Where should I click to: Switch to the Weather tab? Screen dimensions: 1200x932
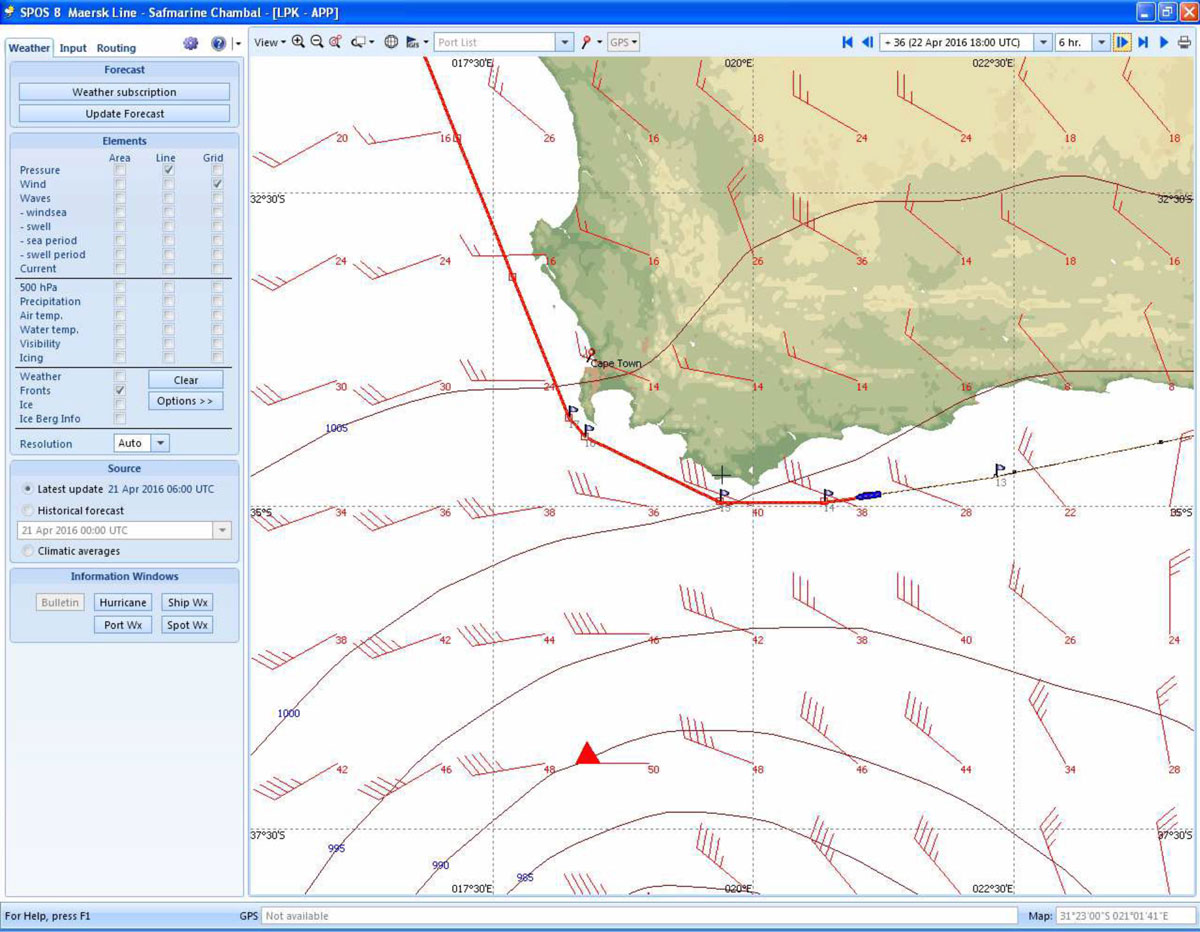point(29,48)
